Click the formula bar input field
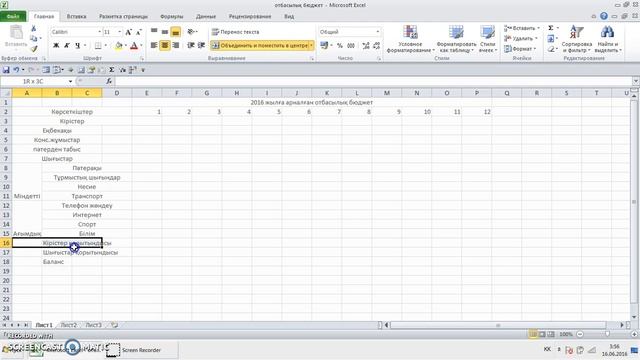This screenshot has height=360, width=640. click(x=373, y=81)
